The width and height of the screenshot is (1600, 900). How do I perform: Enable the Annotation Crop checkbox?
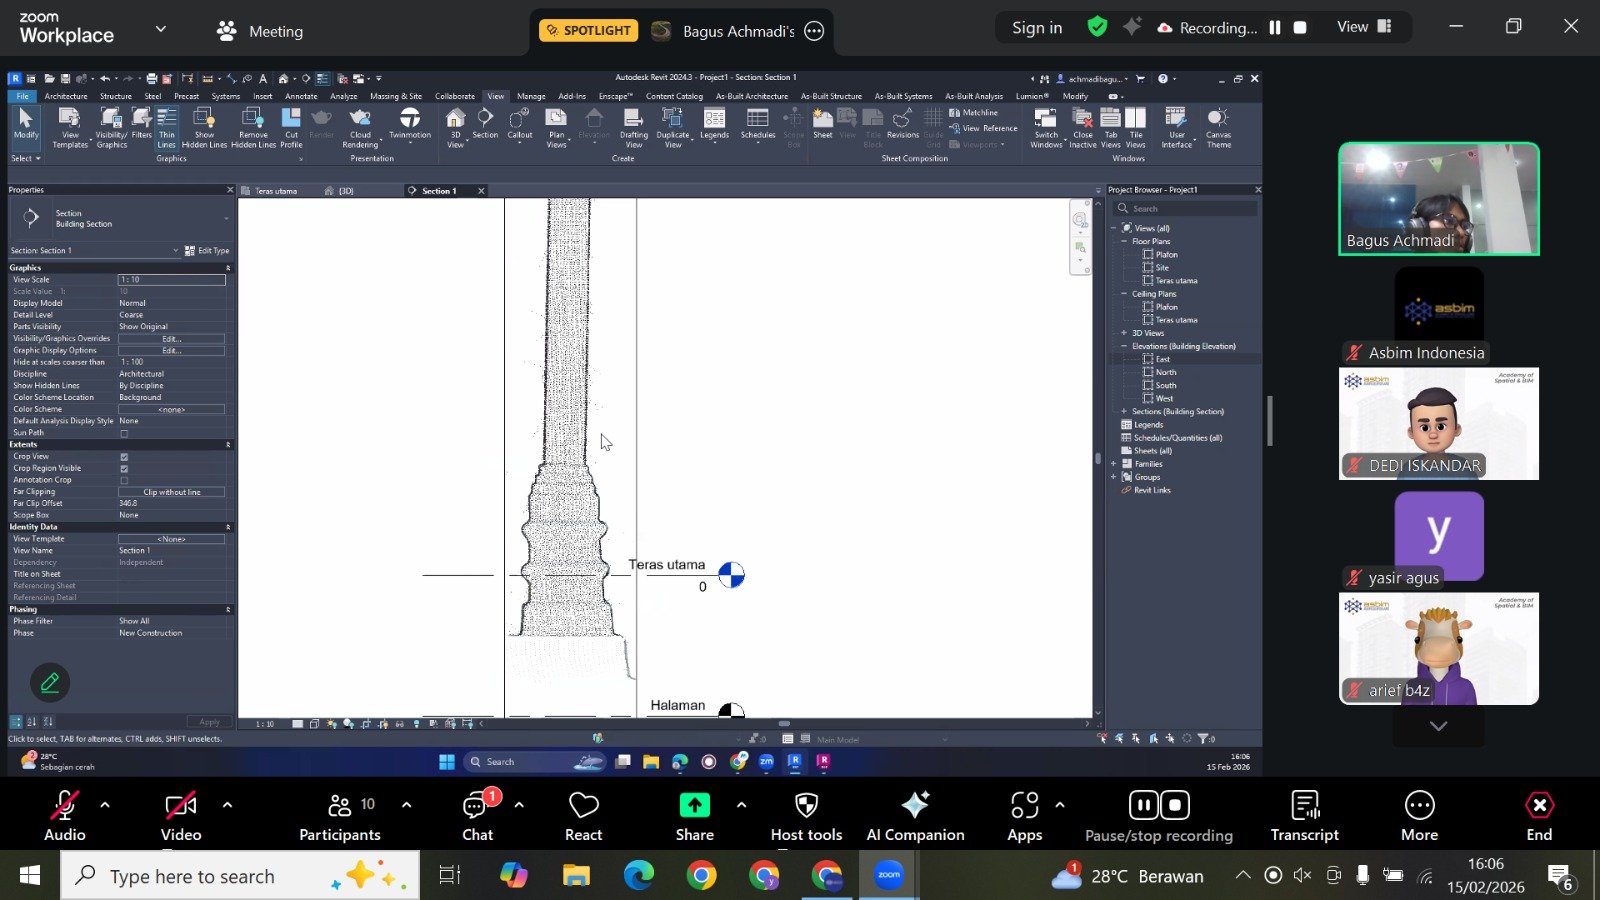pos(124,481)
